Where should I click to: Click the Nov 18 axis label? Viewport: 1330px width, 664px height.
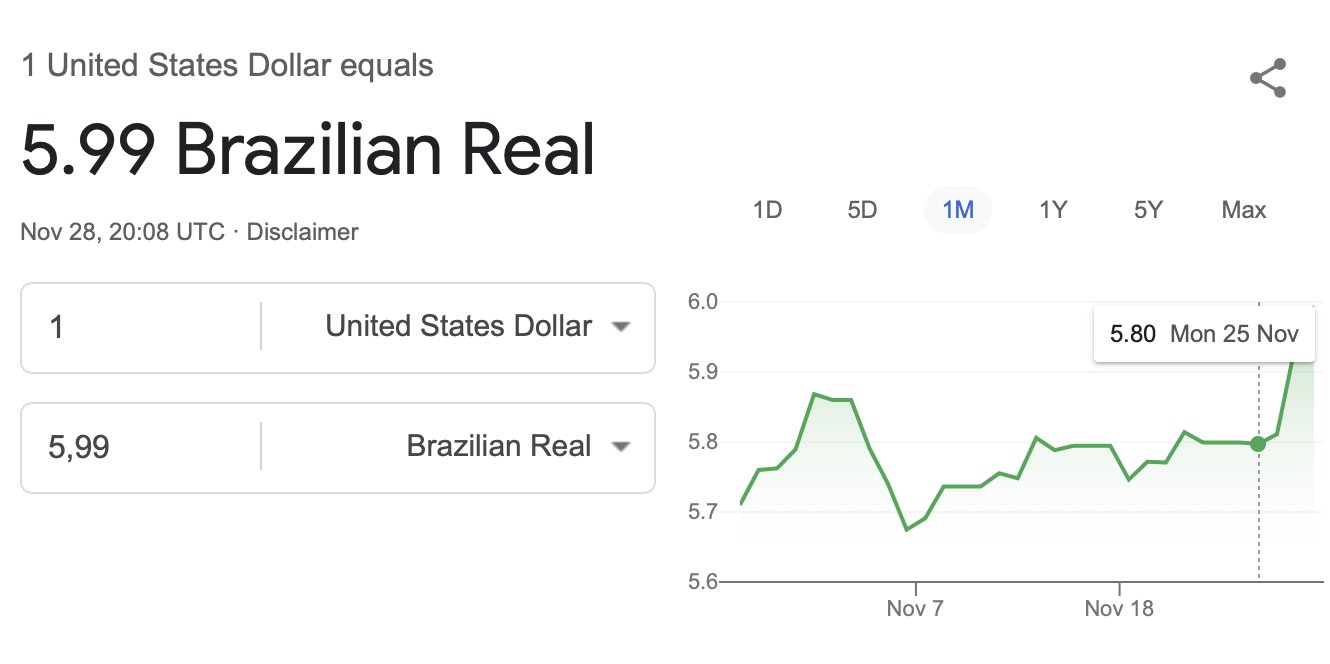[1119, 608]
